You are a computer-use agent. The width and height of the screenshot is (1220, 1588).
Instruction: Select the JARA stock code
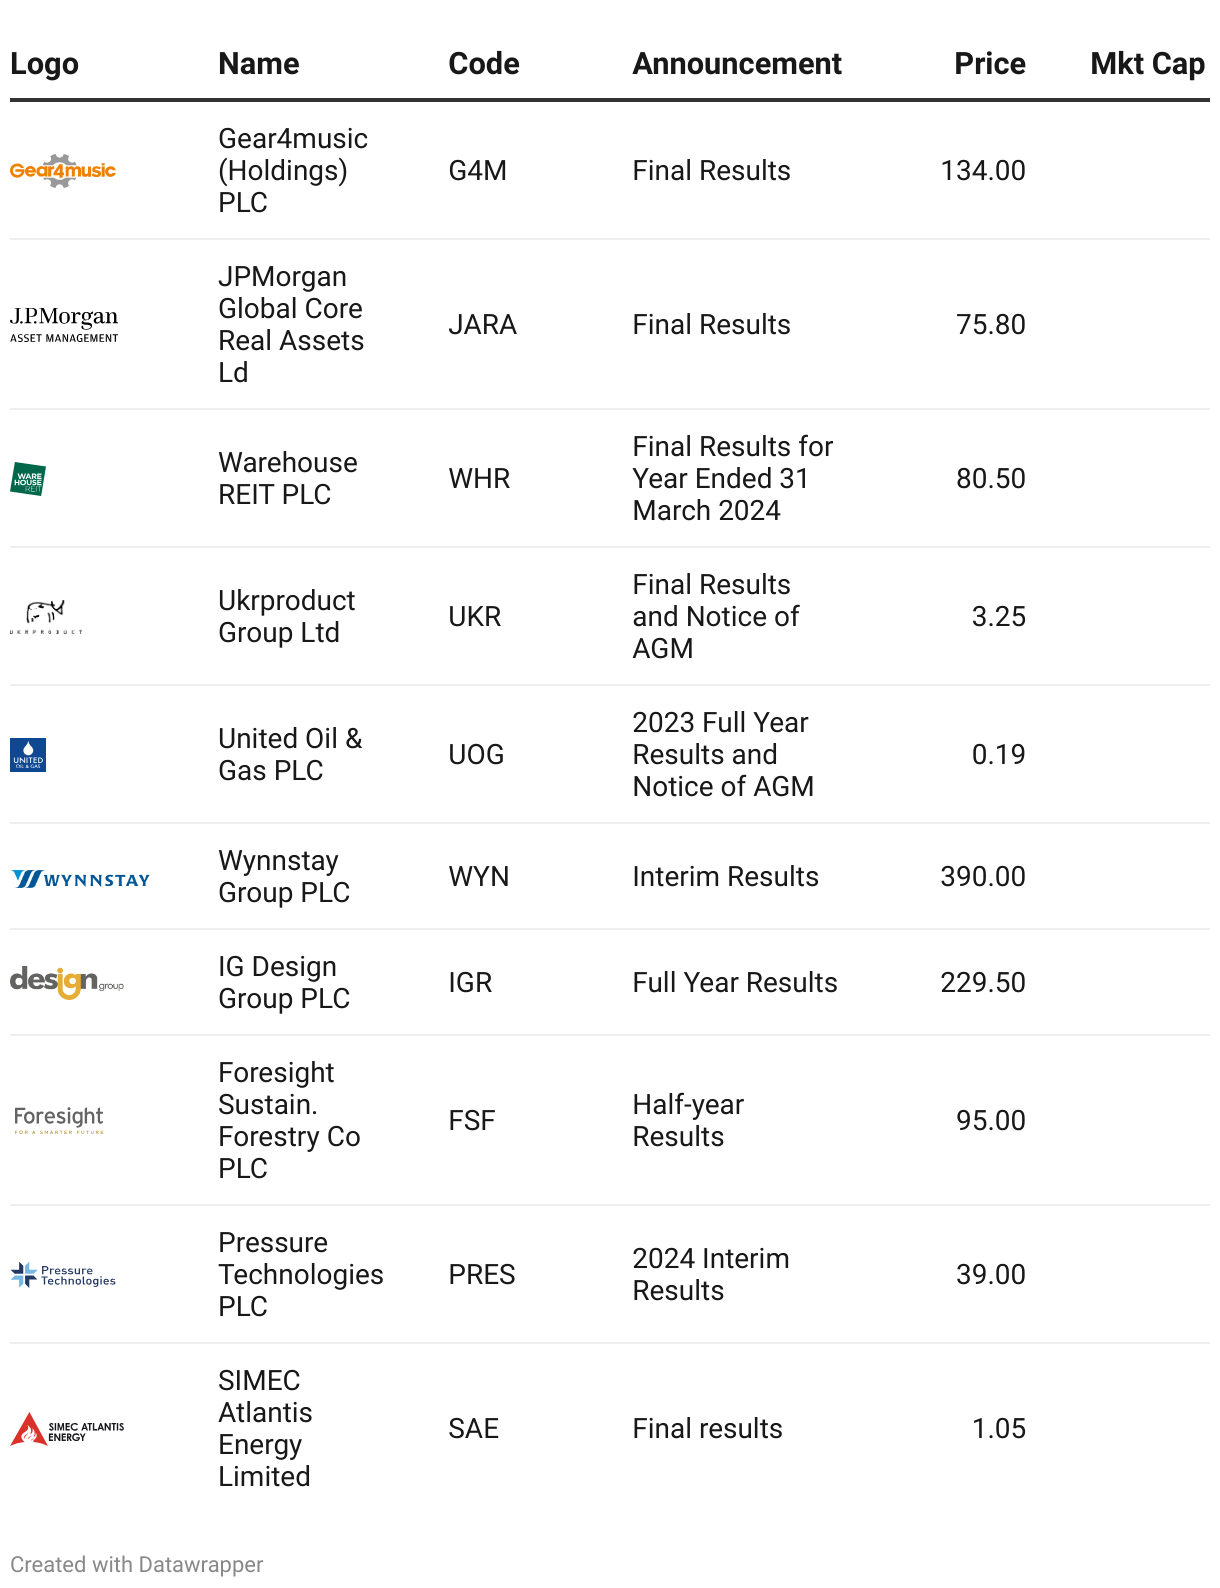[x=482, y=325]
